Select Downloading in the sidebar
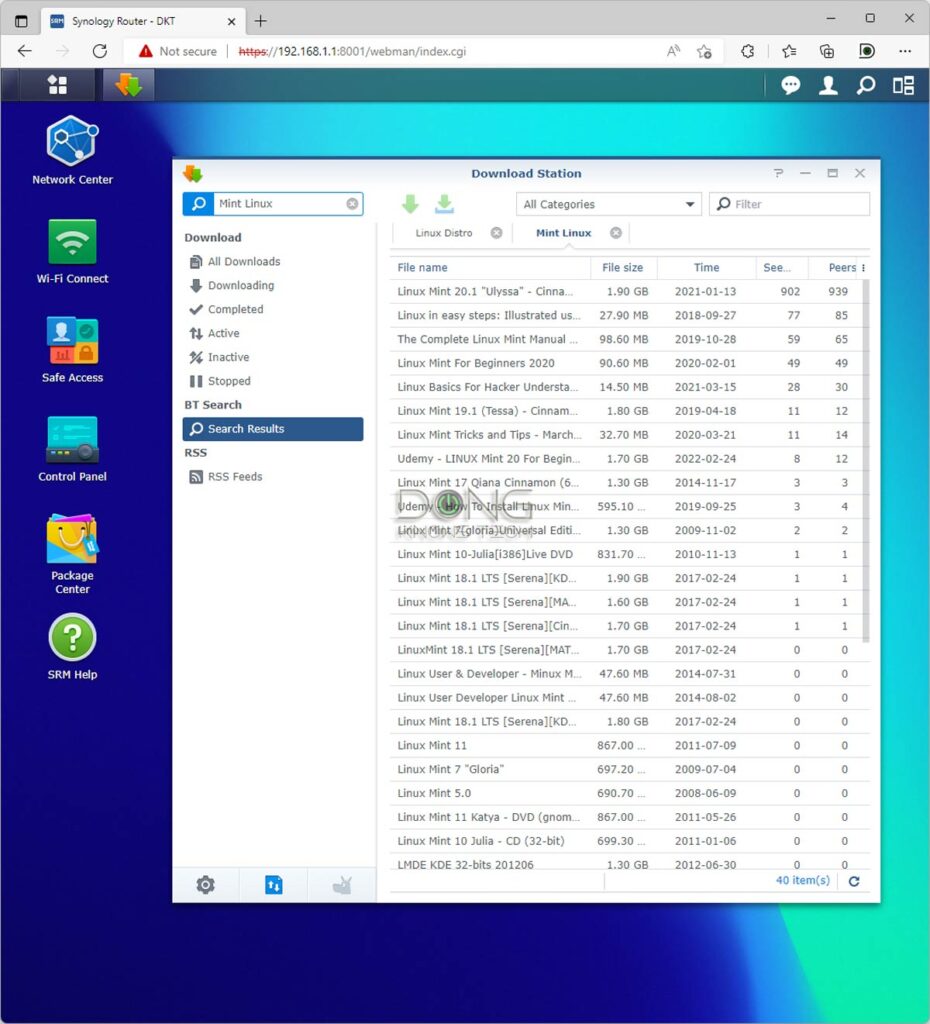Viewport: 930px width, 1024px height. pyautogui.click(x=241, y=285)
